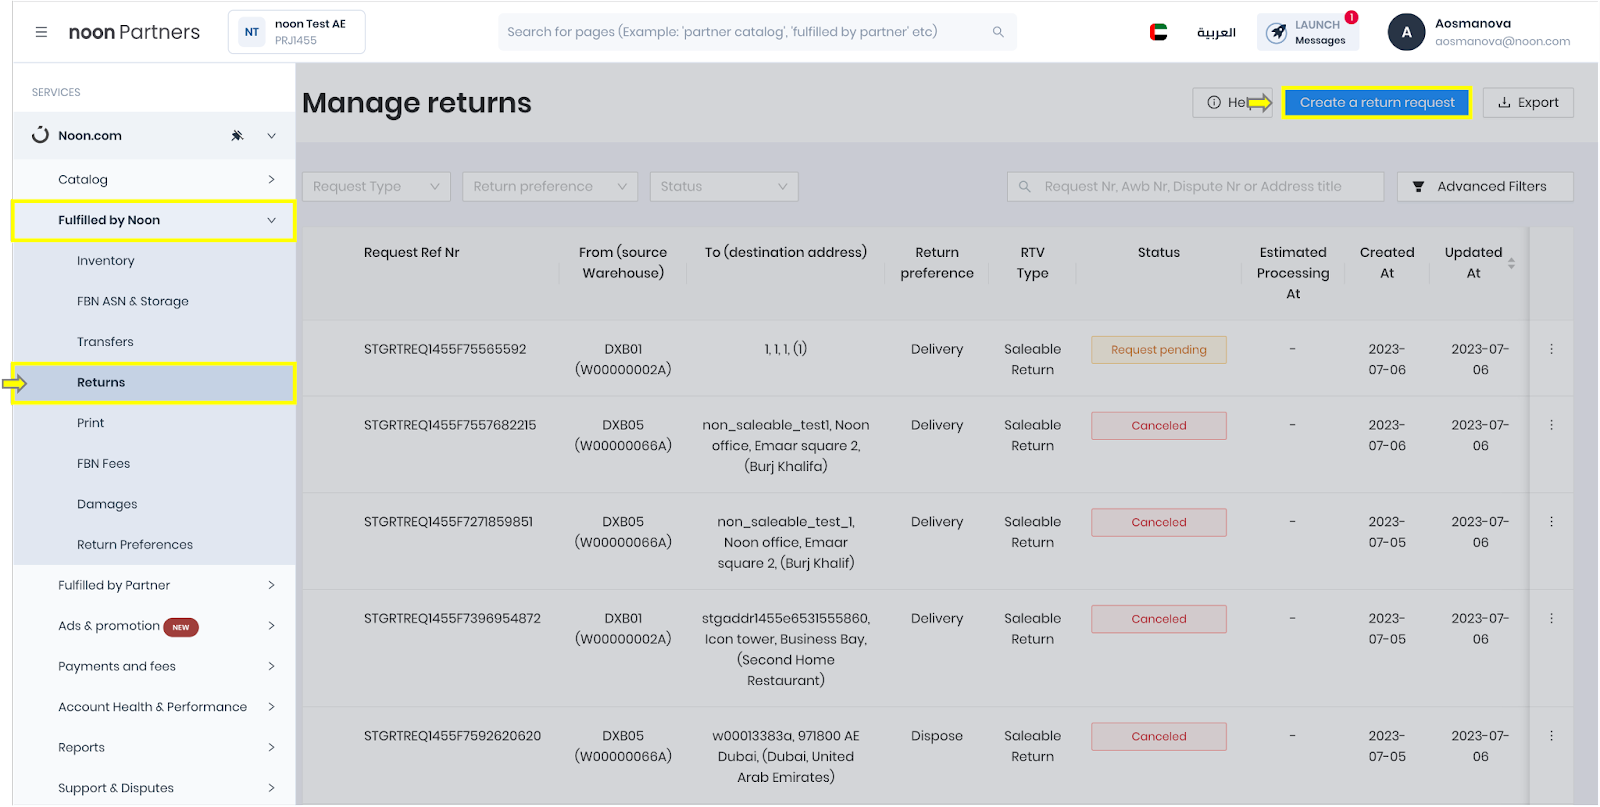Click the Export button
Image resolution: width=1600 pixels, height=807 pixels.
(x=1528, y=102)
